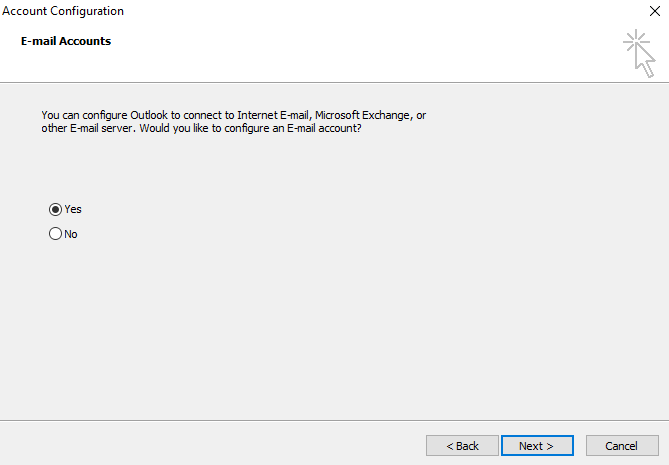Image resolution: width=669 pixels, height=465 pixels.
Task: Click the divider under the header banner
Action: click(330, 82)
